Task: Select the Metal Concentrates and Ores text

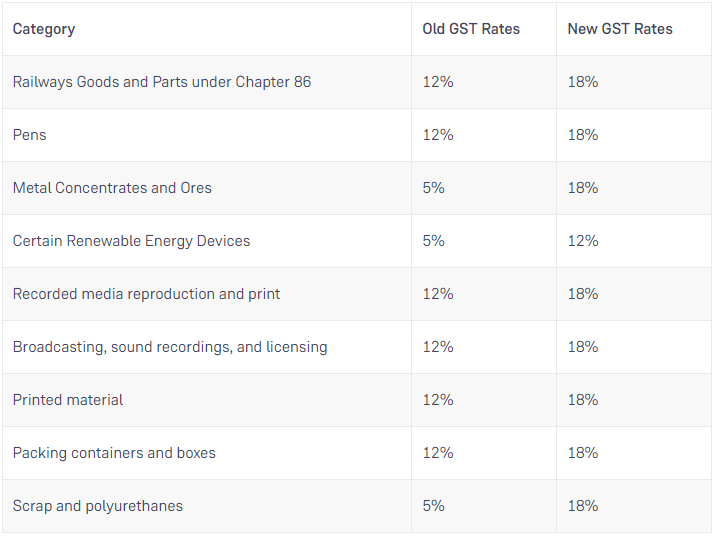Action: click(112, 188)
